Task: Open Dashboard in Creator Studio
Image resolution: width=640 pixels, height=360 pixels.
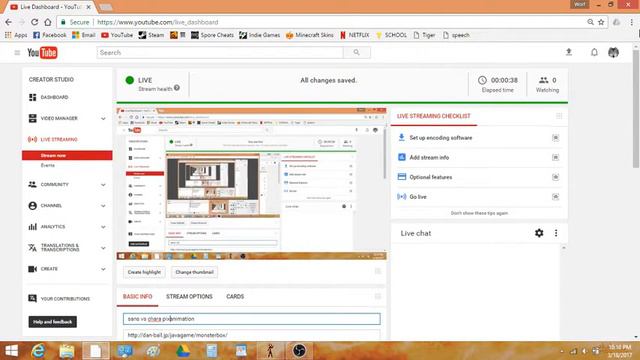Action: coord(54,97)
